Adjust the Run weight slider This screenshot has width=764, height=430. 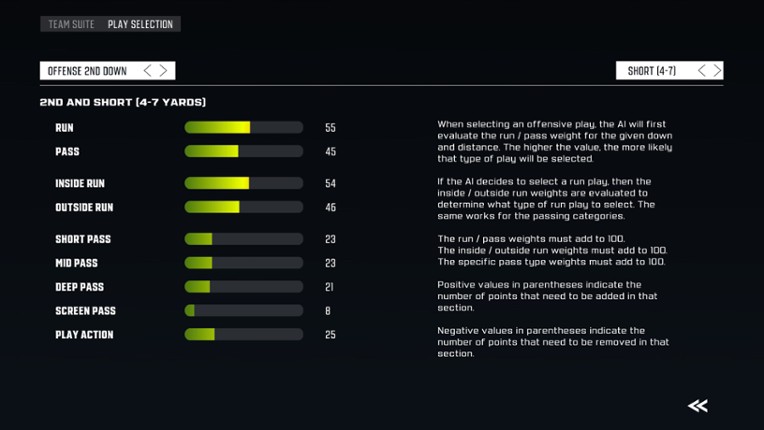[244, 128]
